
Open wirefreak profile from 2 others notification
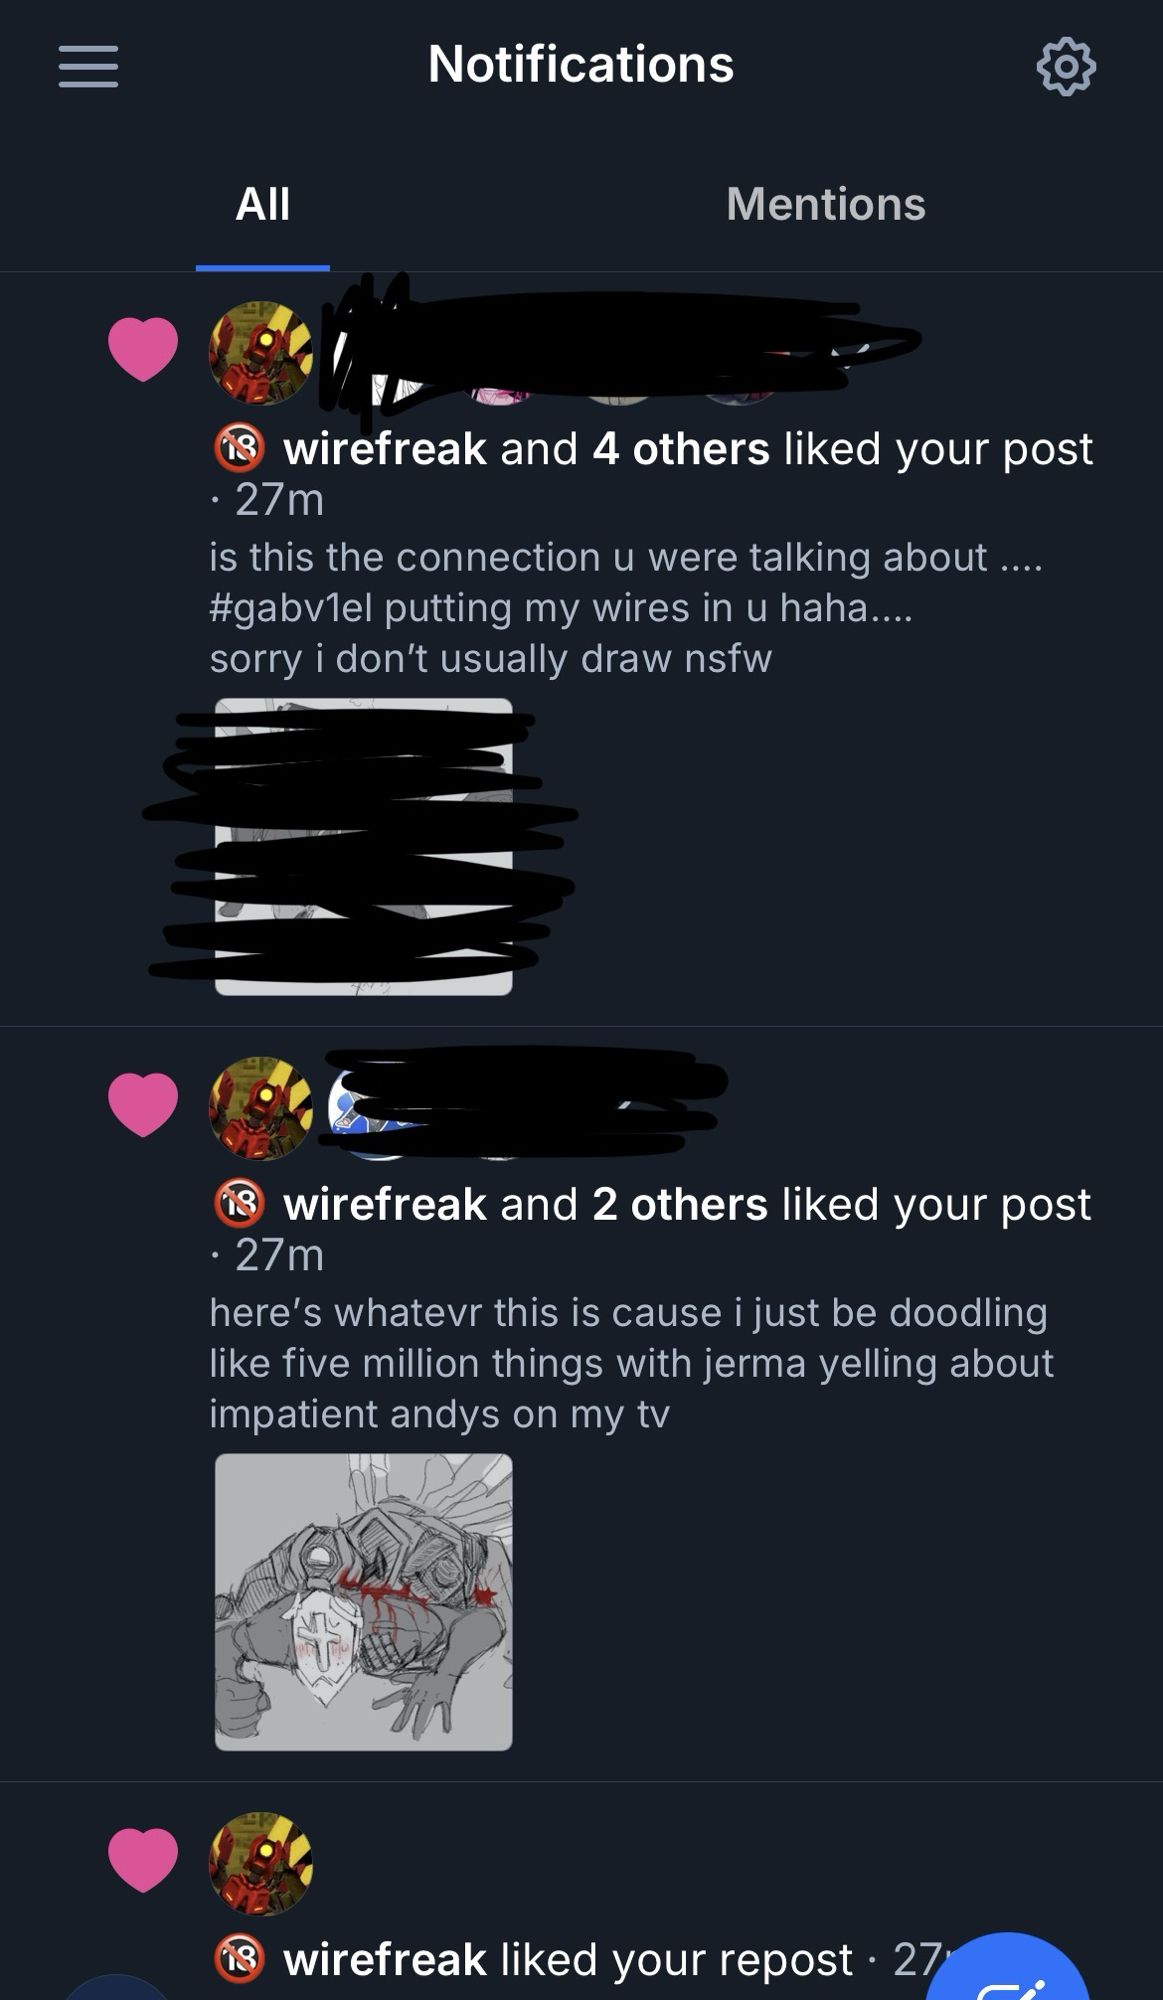pos(385,1204)
